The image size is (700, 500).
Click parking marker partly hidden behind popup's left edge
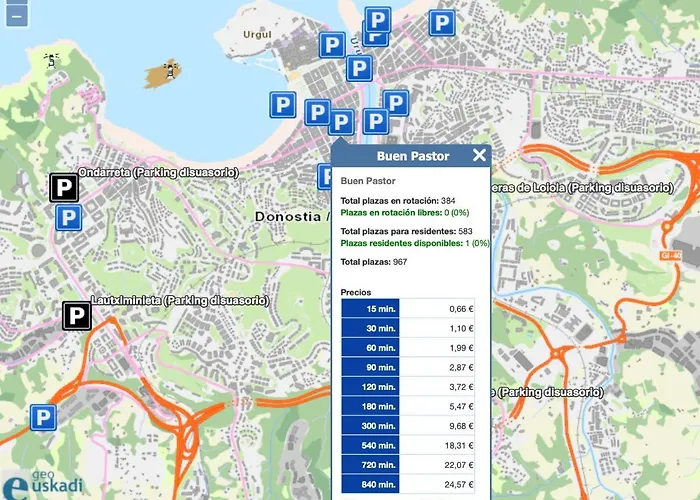pyautogui.click(x=325, y=177)
